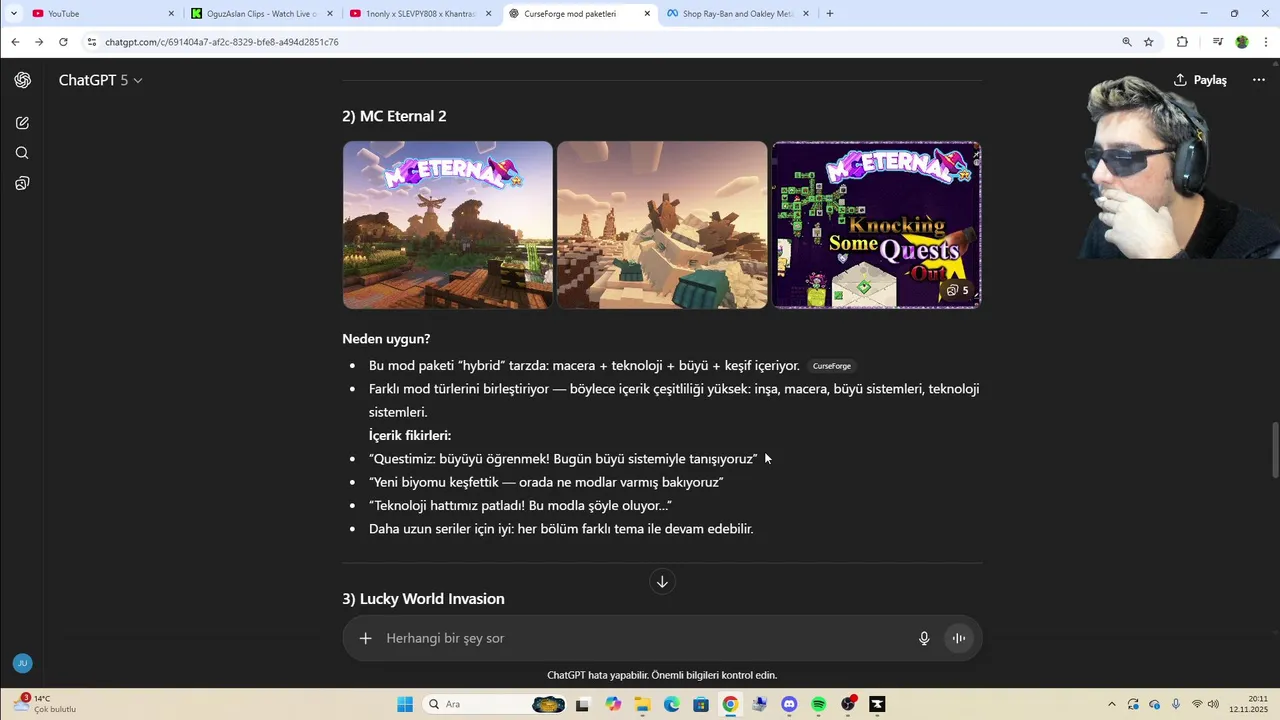Select the CurseForge mod paketleri tab

[578, 14]
